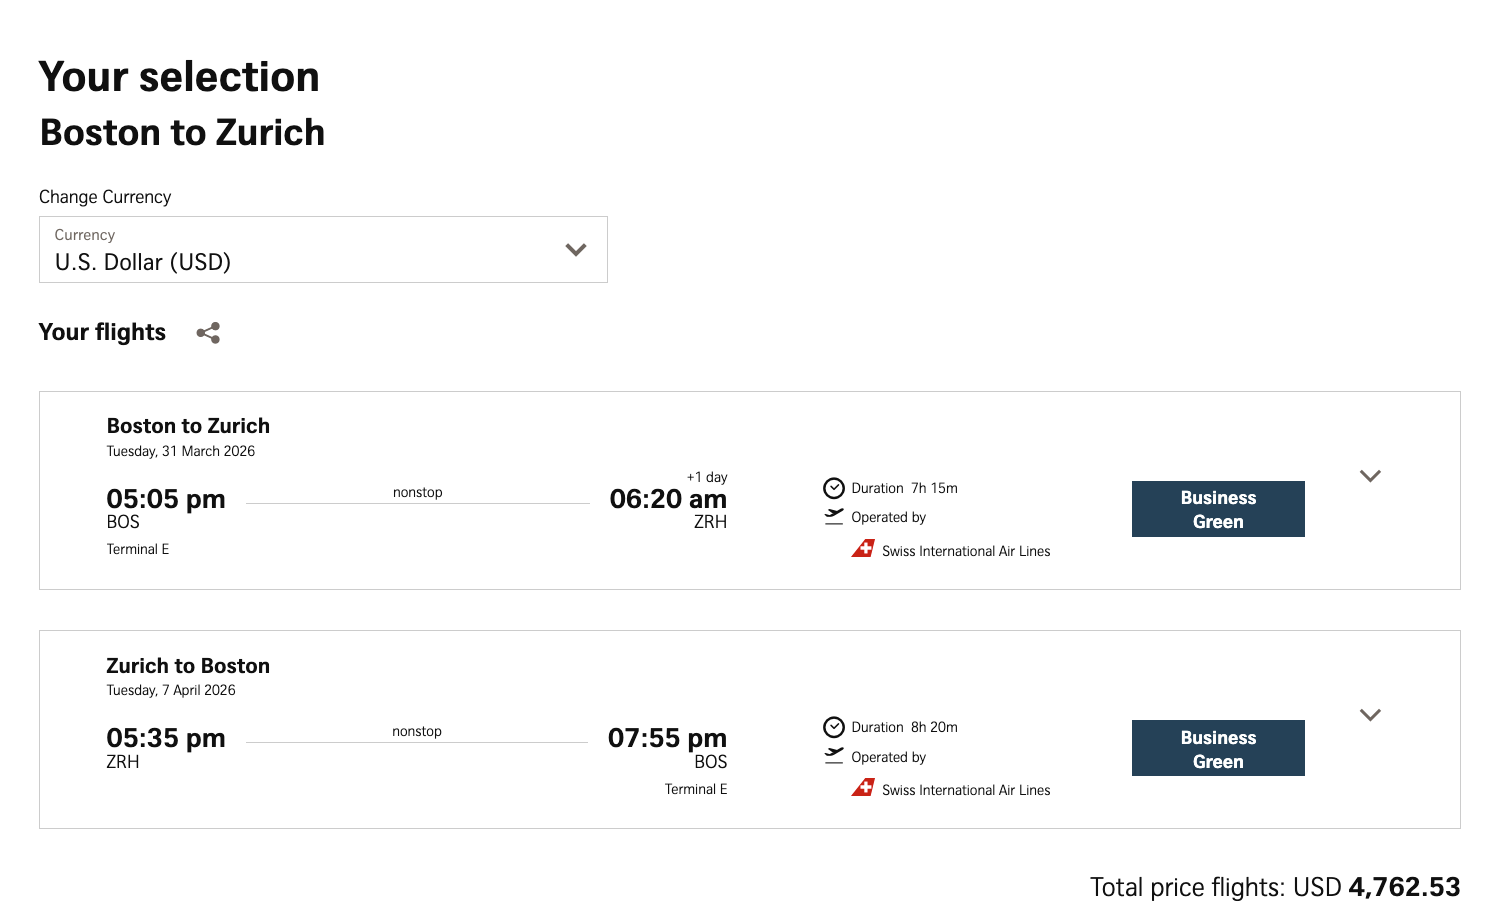Click the Change Currency label
Image resolution: width=1492 pixels, height=918 pixels.
pos(104,196)
